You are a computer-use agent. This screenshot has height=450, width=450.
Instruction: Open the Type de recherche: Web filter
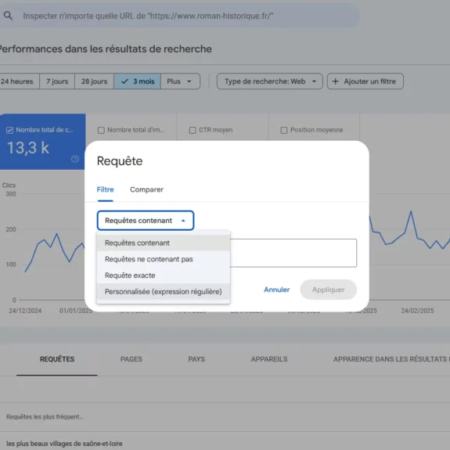(x=270, y=81)
